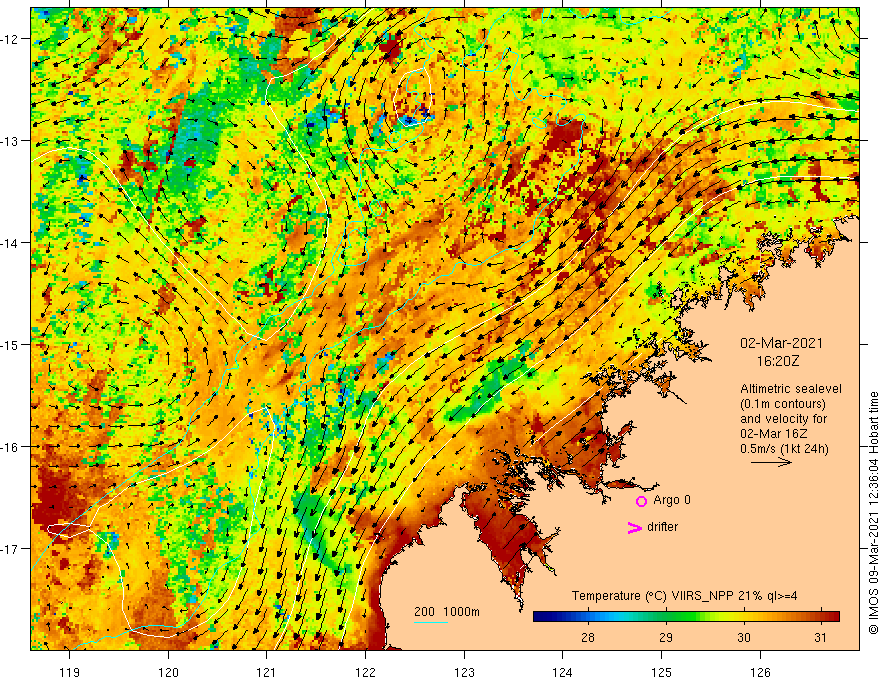Click the 'drifter' legend label
Screen dimensions: 880x680
point(662,527)
